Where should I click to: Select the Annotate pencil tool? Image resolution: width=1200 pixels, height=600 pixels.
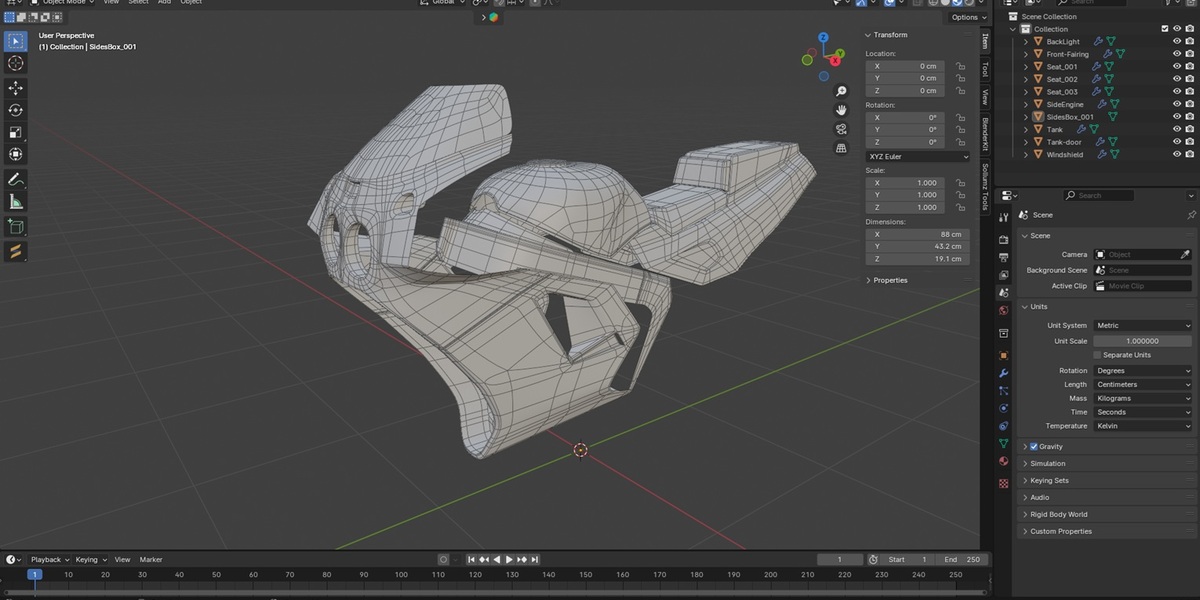[x=16, y=180]
